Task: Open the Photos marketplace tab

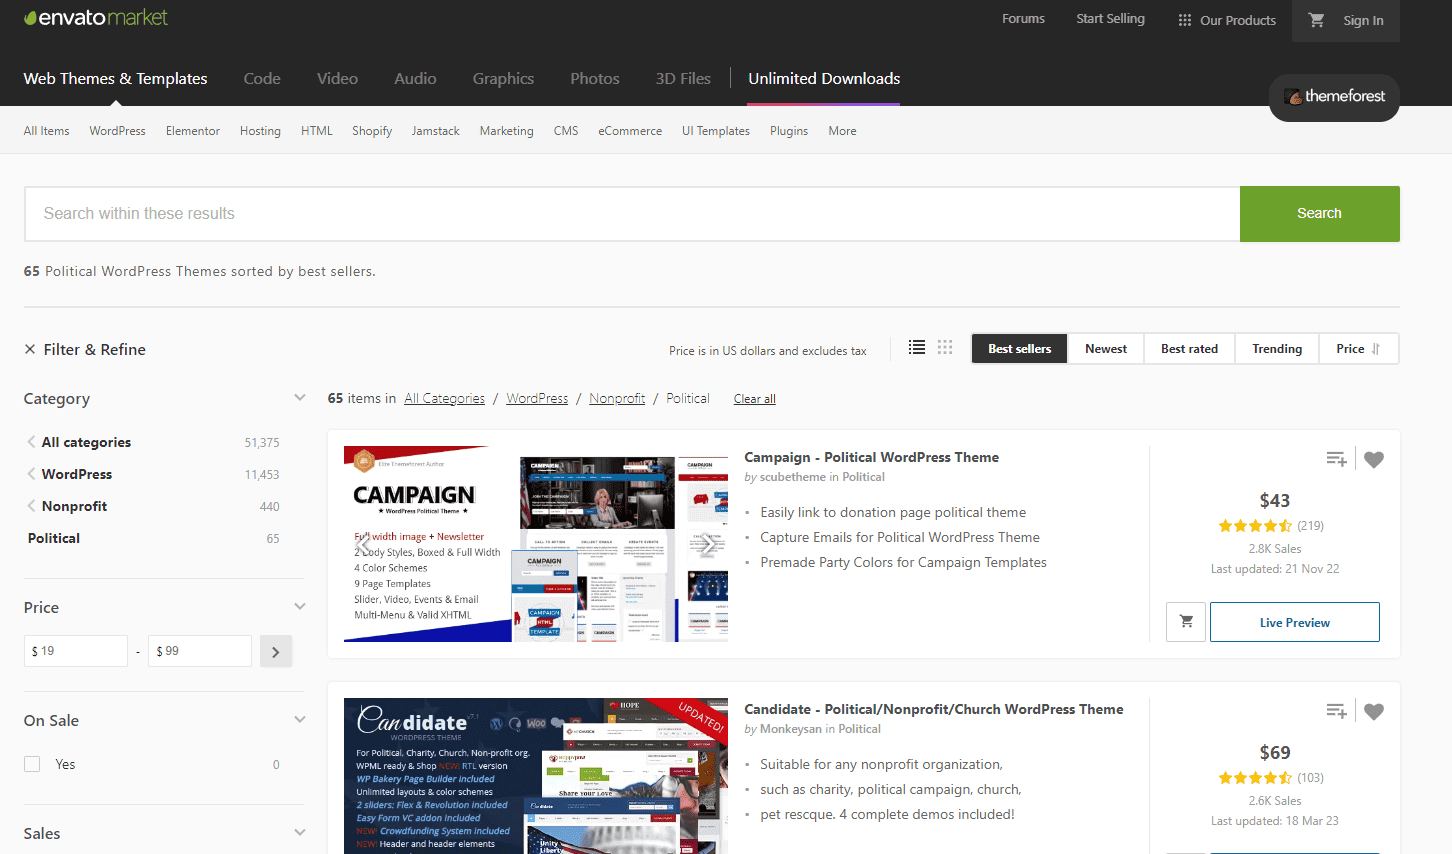Action: click(595, 79)
